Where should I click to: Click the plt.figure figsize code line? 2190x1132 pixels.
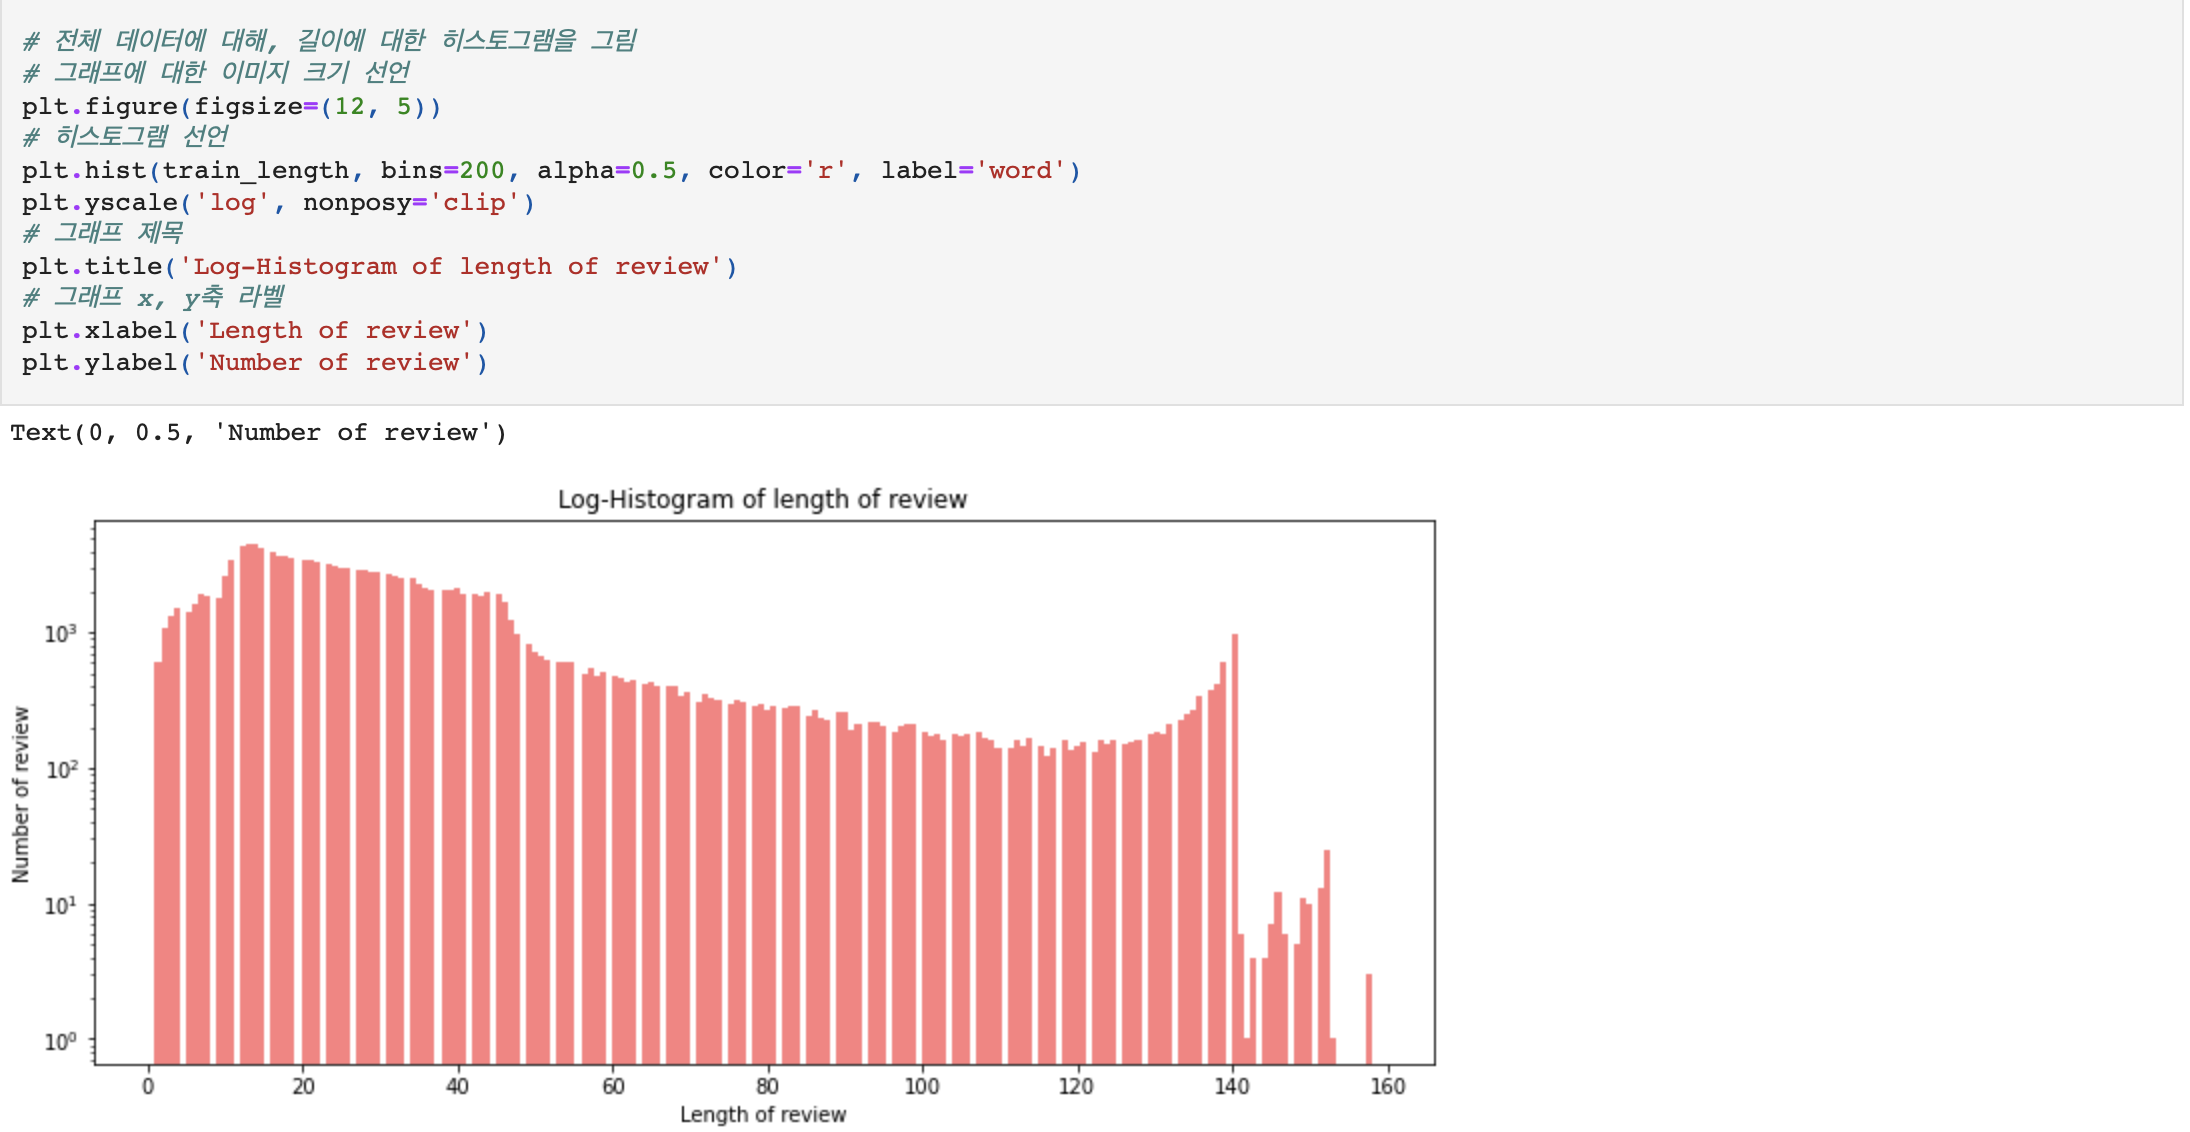pos(231,107)
